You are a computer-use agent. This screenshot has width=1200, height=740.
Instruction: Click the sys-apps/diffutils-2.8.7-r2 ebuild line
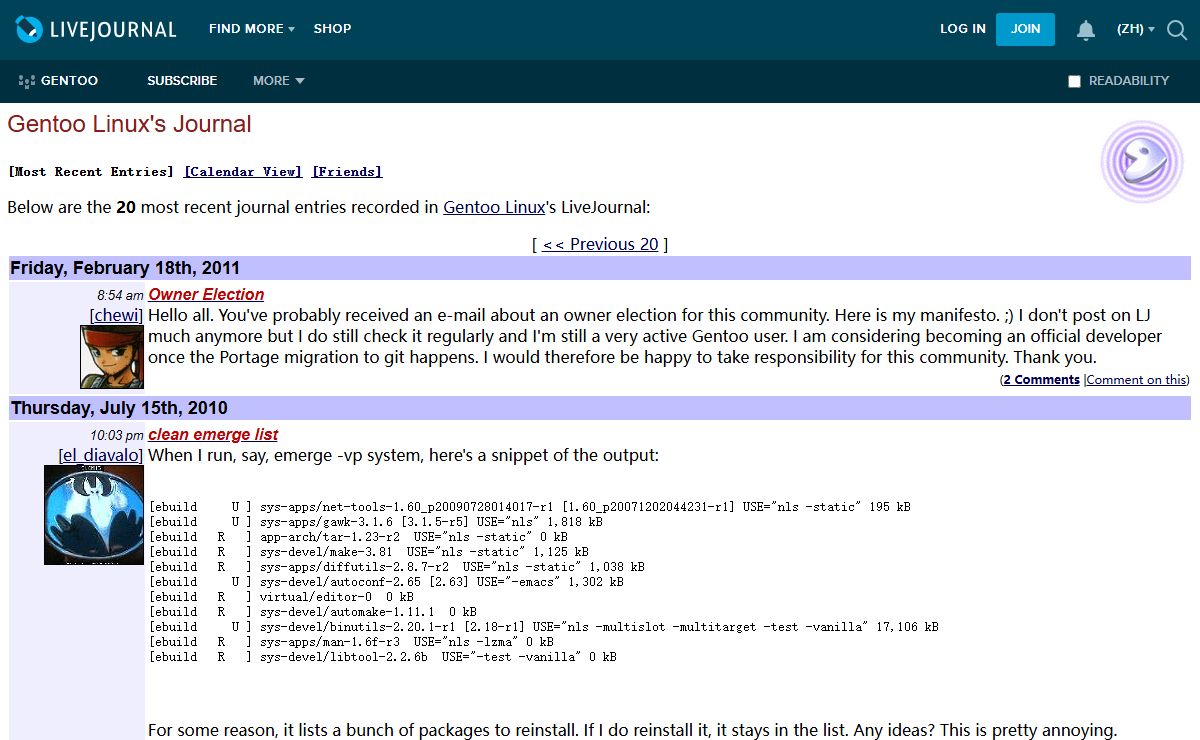pos(397,567)
